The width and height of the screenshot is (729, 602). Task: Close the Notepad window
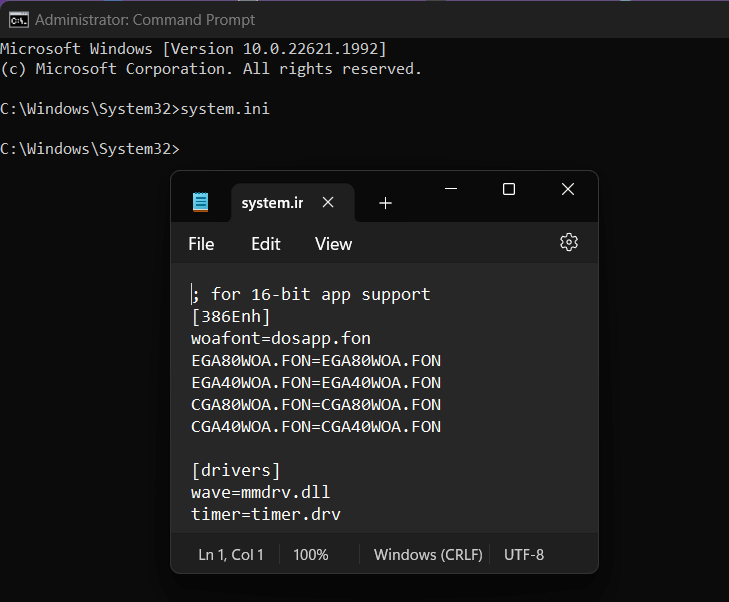coord(567,189)
